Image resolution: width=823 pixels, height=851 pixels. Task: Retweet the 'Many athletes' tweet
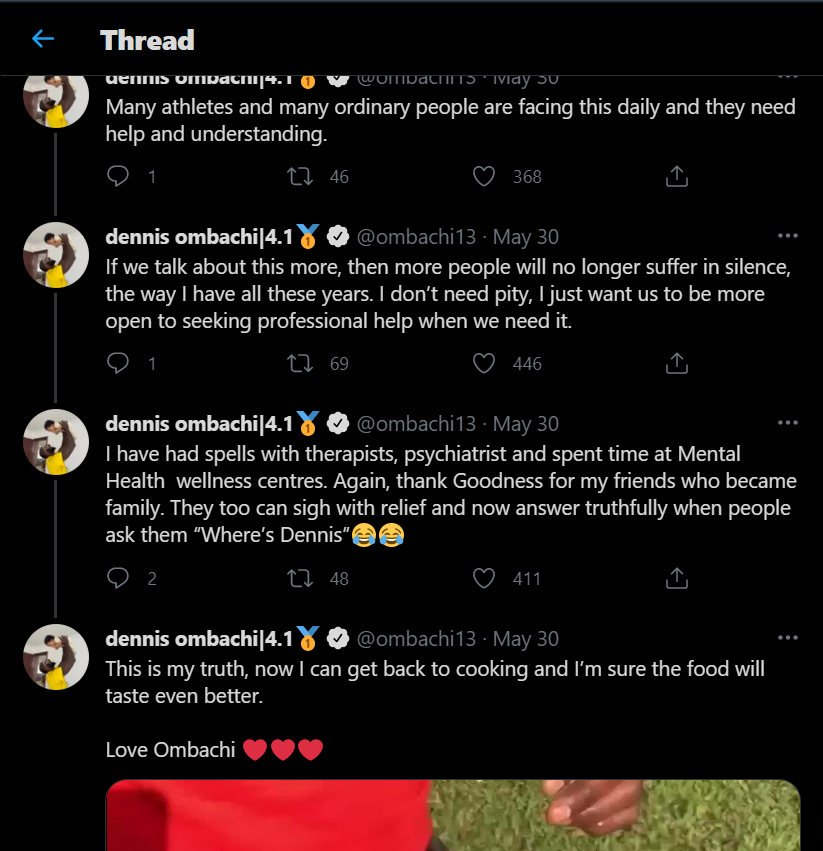(x=299, y=176)
